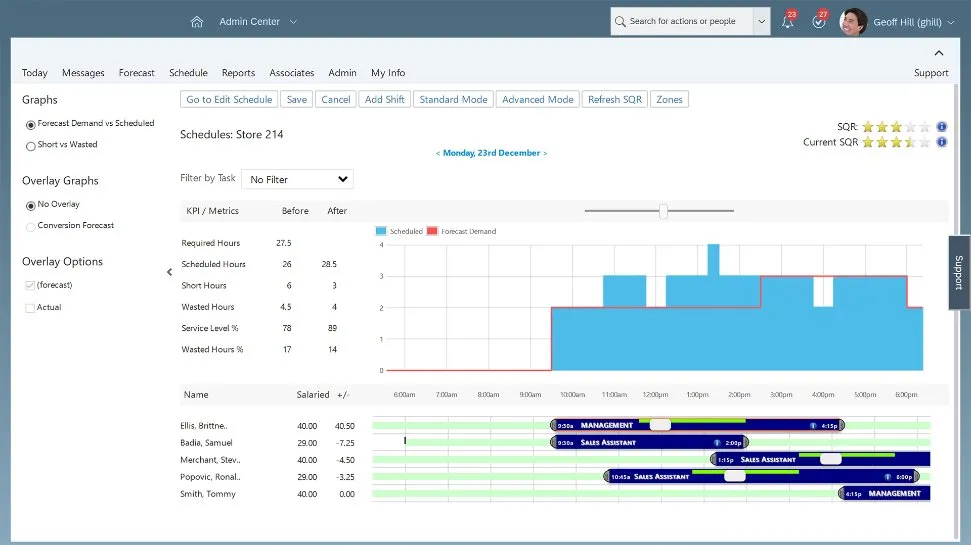Collapse the left panel with arrow
The image size is (971, 545).
click(x=169, y=271)
